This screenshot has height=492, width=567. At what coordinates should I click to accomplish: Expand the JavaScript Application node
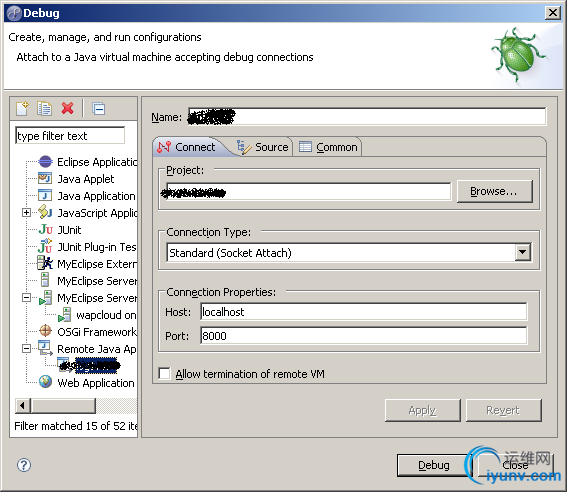click(x=26, y=213)
